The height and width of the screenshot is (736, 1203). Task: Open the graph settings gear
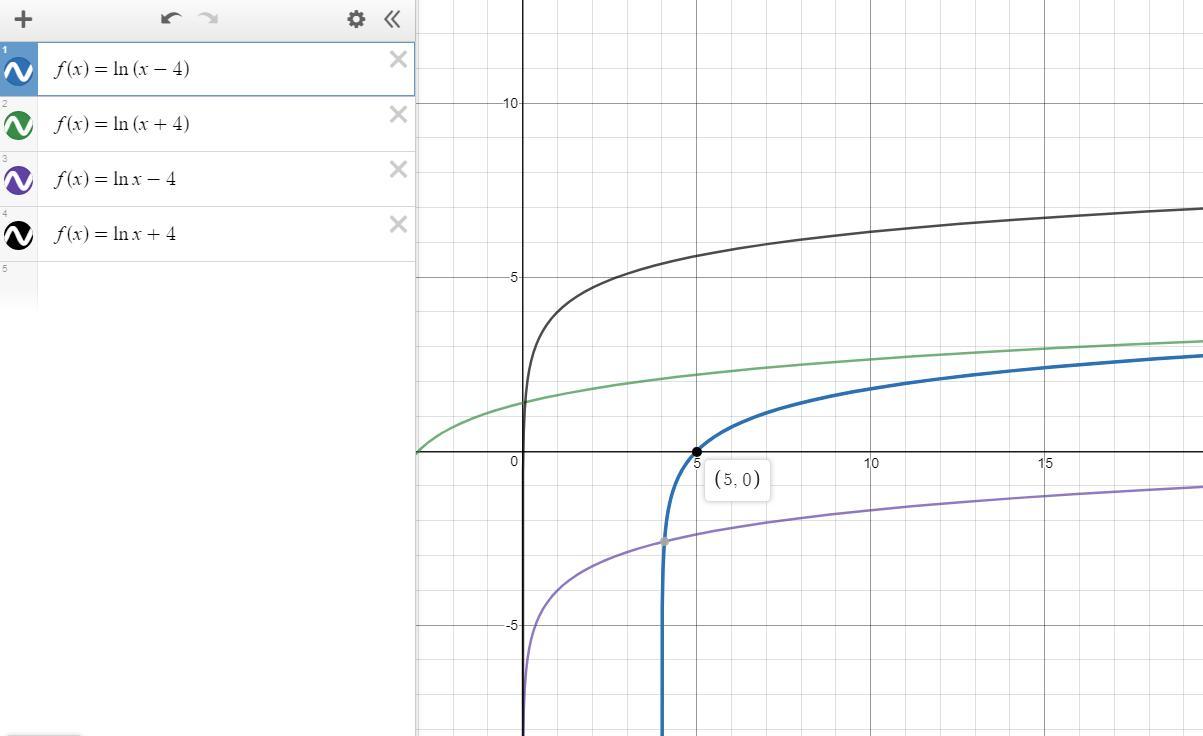[356, 19]
